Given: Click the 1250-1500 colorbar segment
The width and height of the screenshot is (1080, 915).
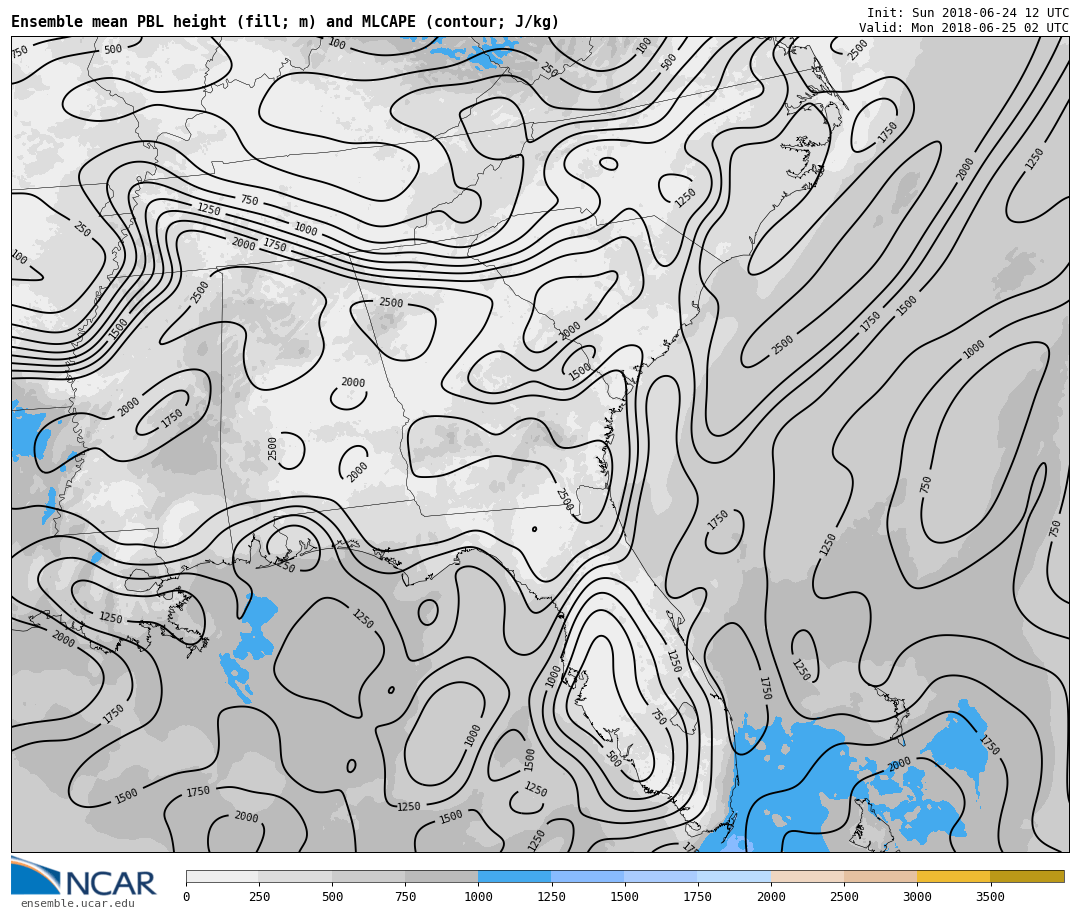Looking at the screenshot, I should pos(588,876).
